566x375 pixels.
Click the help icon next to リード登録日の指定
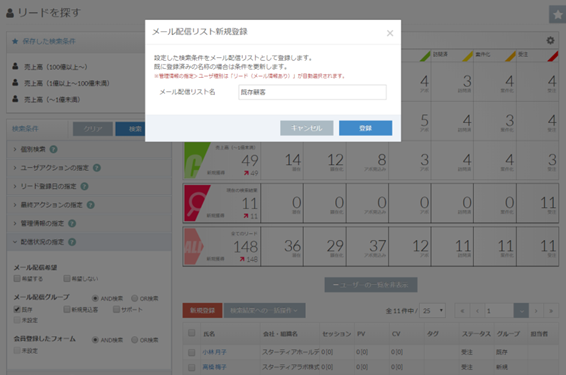click(84, 186)
